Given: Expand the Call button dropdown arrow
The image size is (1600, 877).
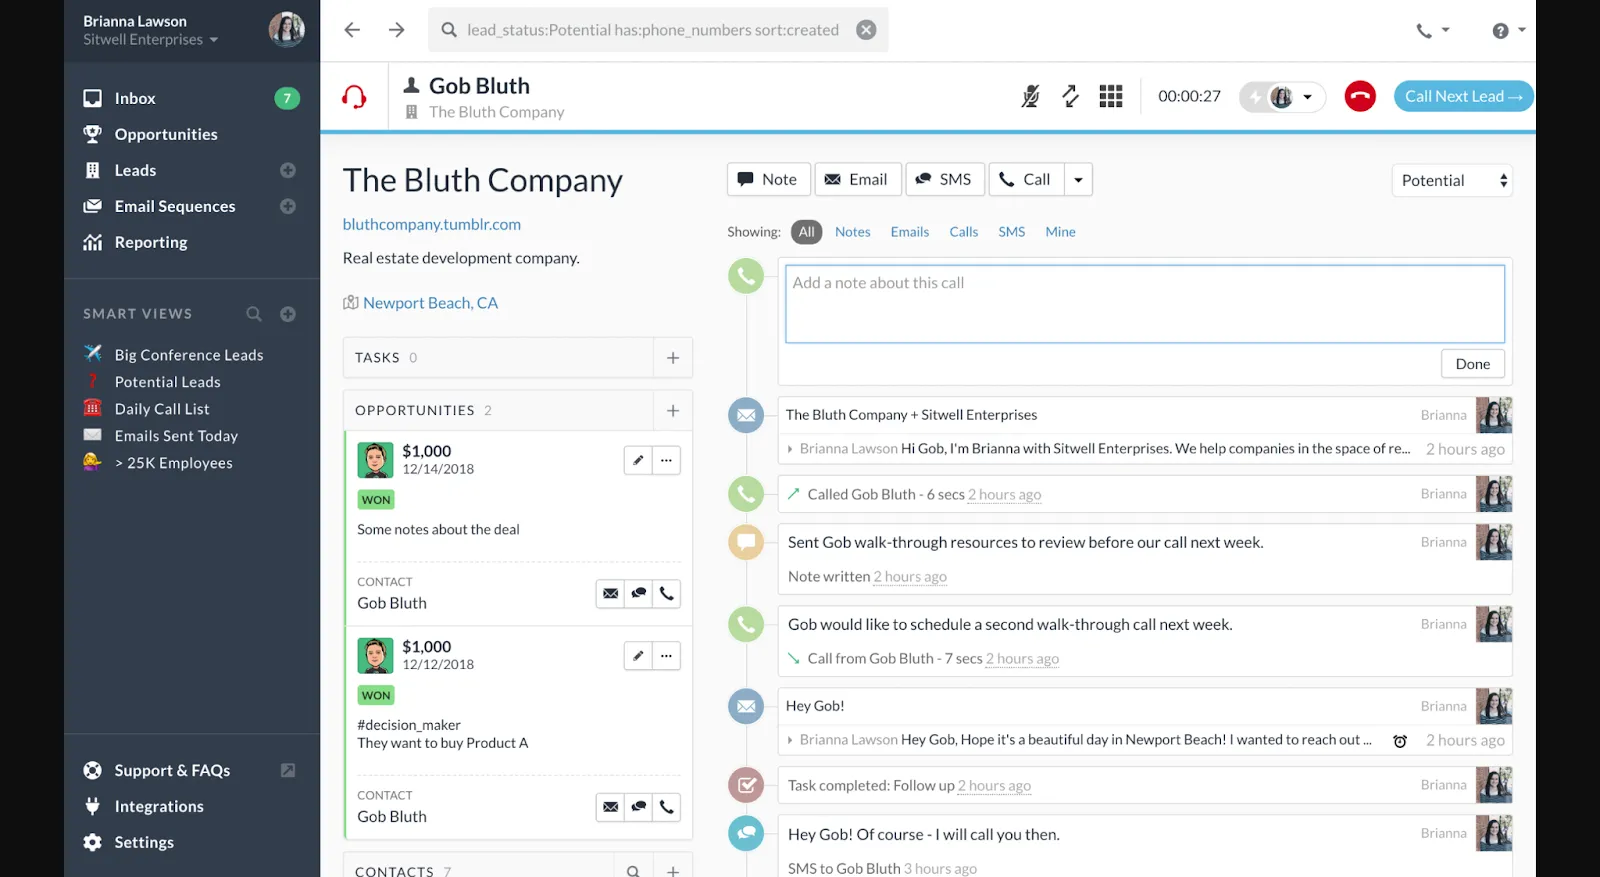Looking at the screenshot, I should [1078, 180].
